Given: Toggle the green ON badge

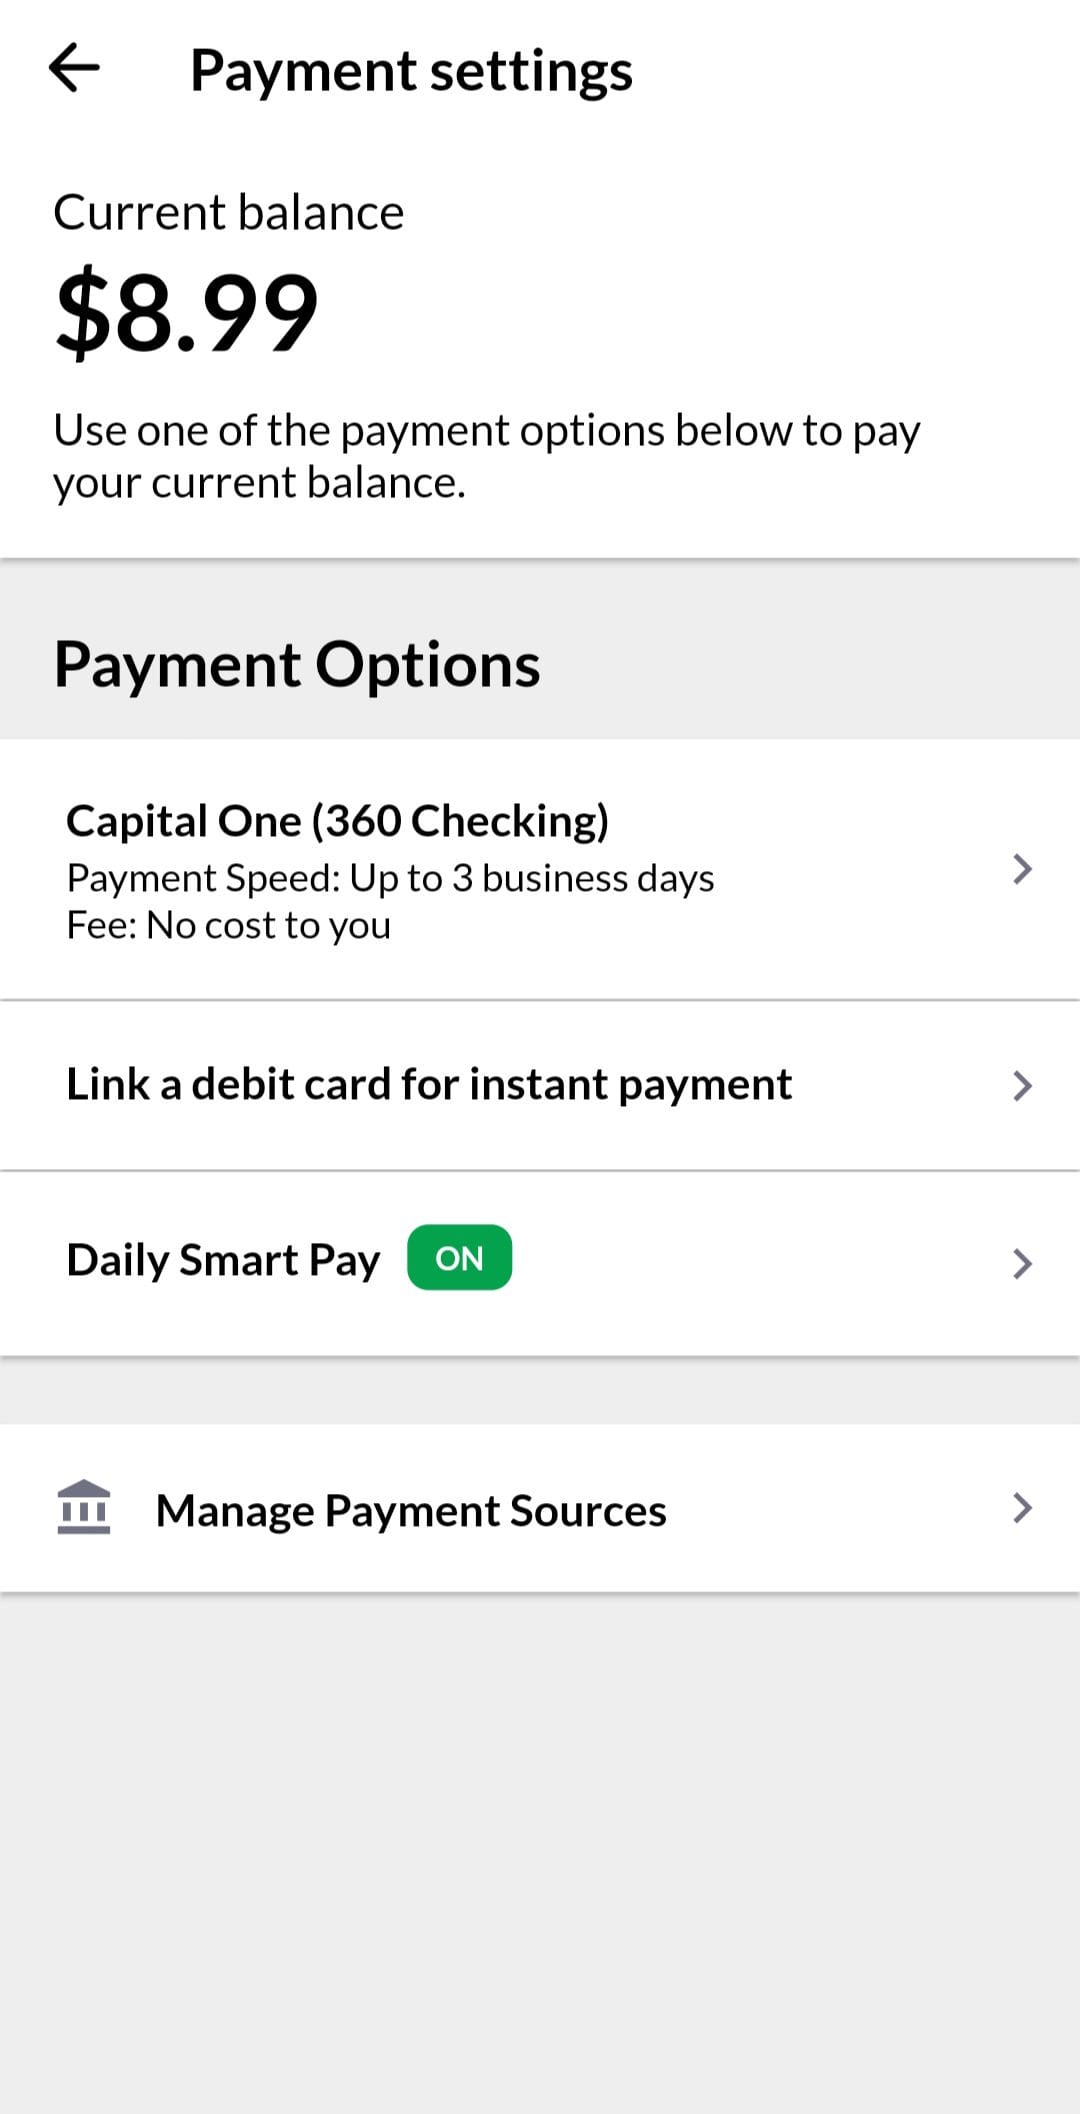Looking at the screenshot, I should point(459,1258).
